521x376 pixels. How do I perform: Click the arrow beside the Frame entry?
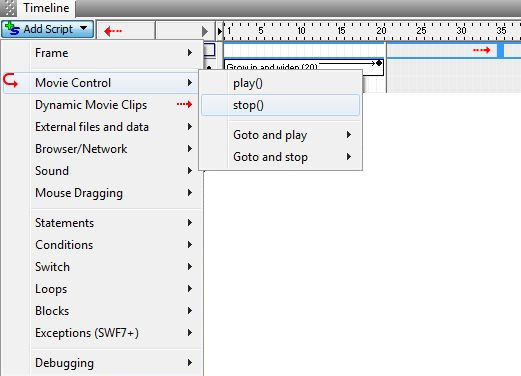(x=190, y=53)
